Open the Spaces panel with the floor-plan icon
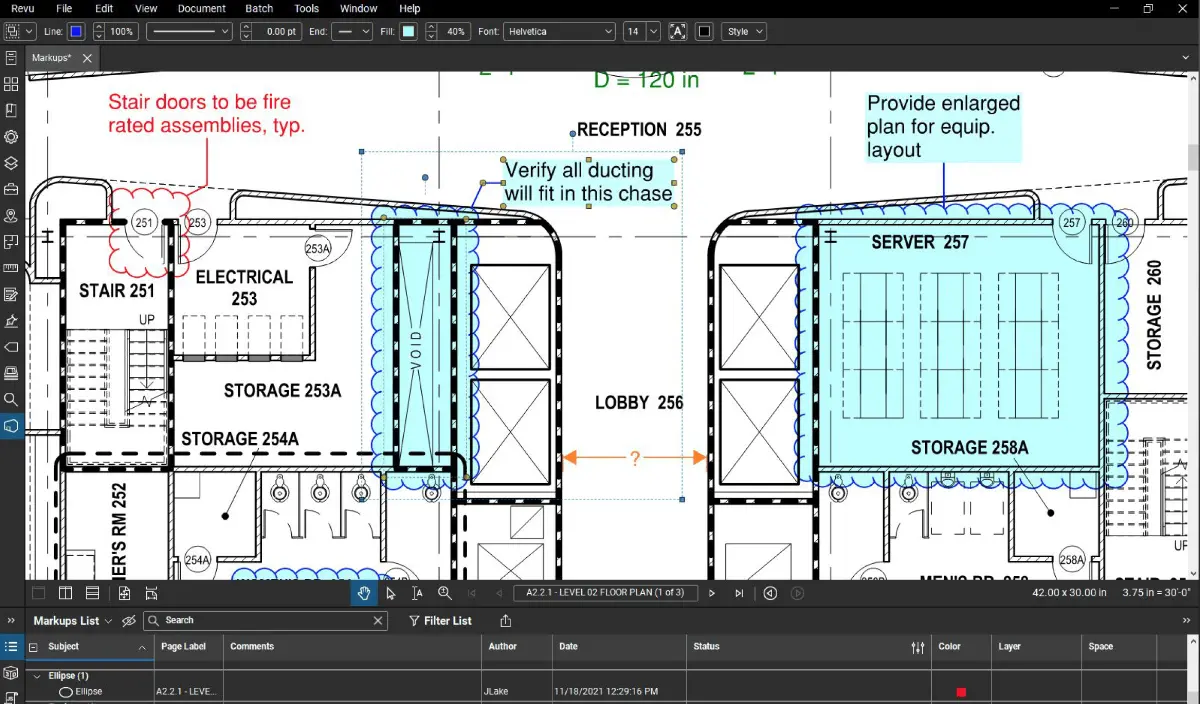This screenshot has width=1200, height=704. pos(11,242)
